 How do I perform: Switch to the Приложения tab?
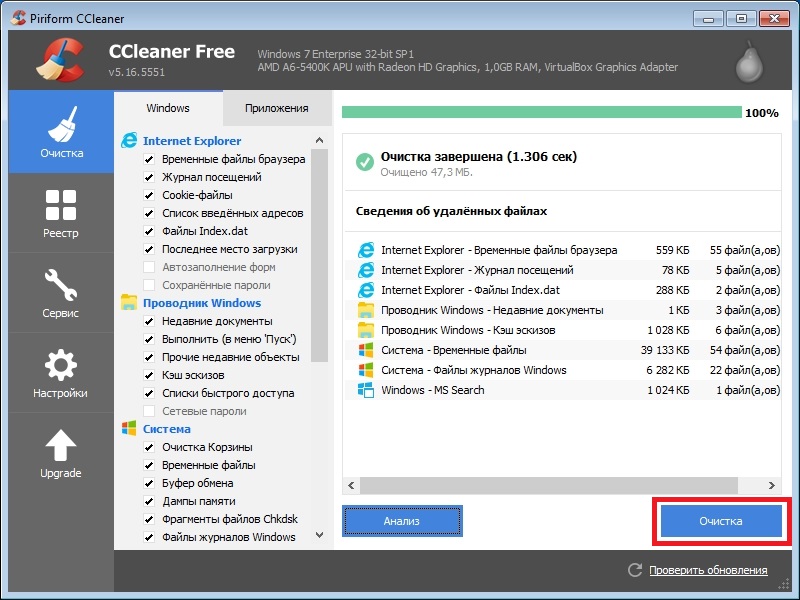tap(277, 108)
